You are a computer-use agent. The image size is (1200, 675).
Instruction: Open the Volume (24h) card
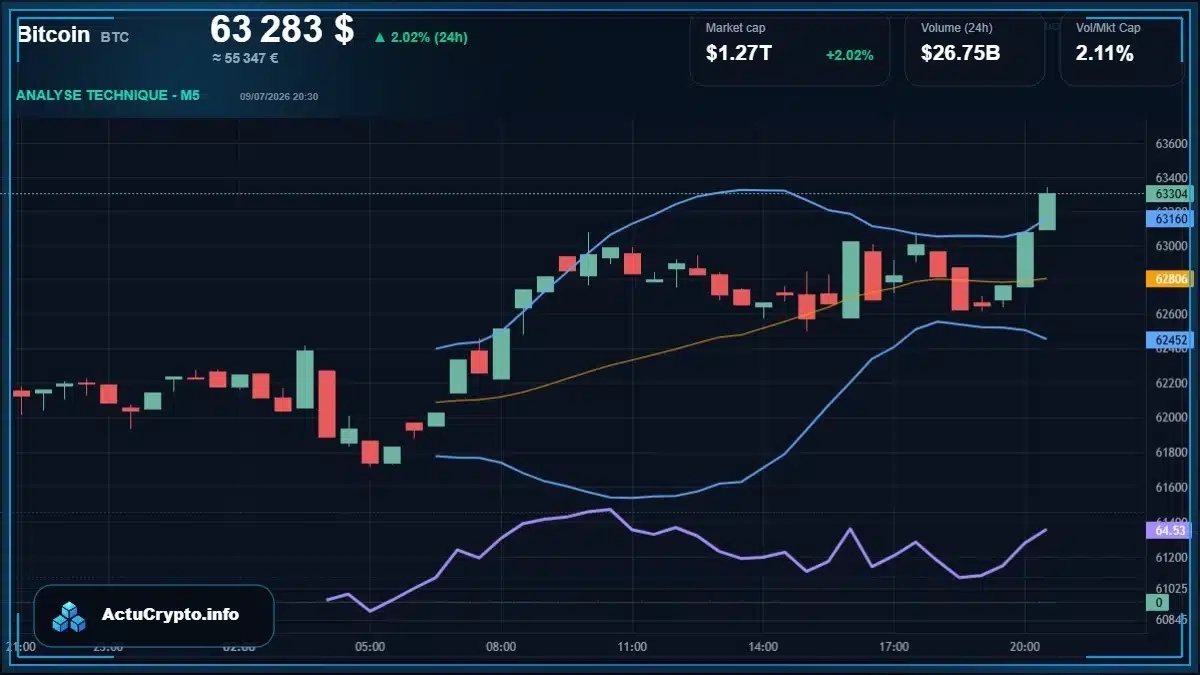pos(975,50)
